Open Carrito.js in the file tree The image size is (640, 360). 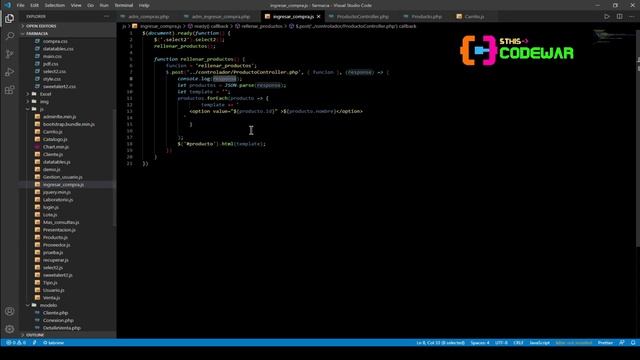[x=53, y=132]
